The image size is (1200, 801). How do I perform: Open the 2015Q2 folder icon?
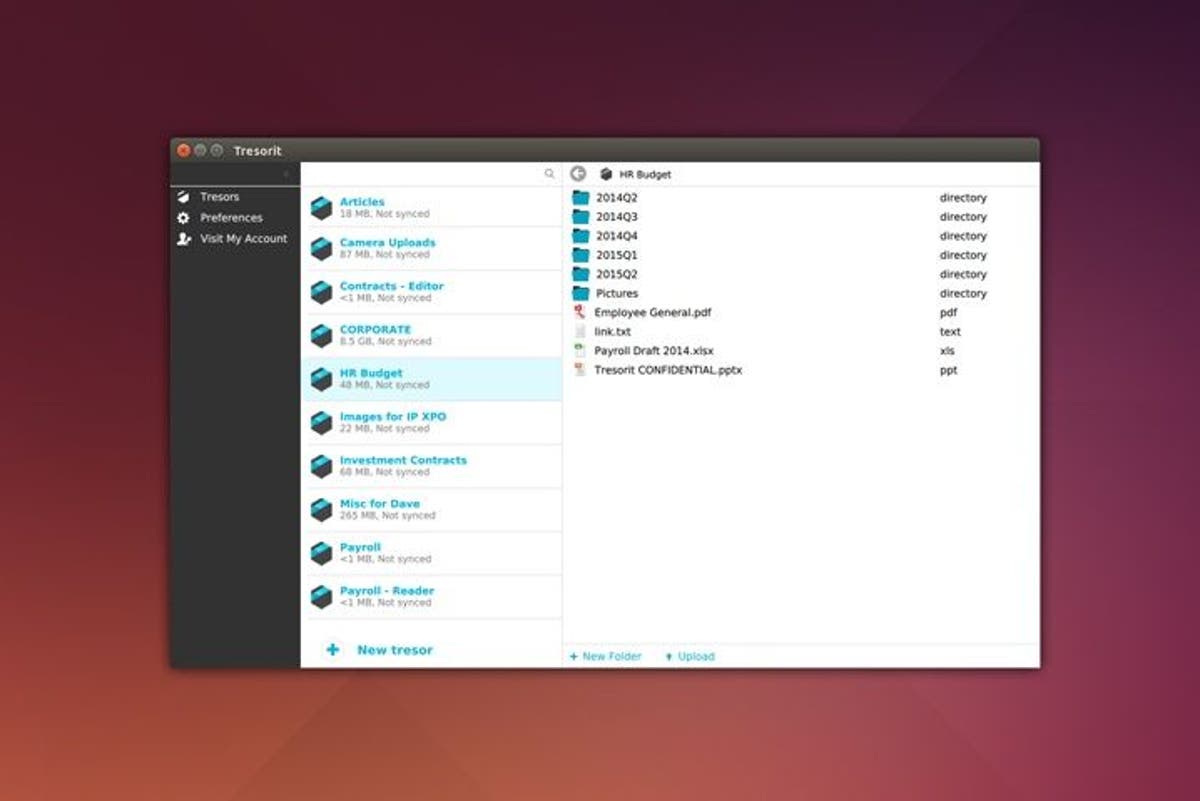[x=580, y=274]
